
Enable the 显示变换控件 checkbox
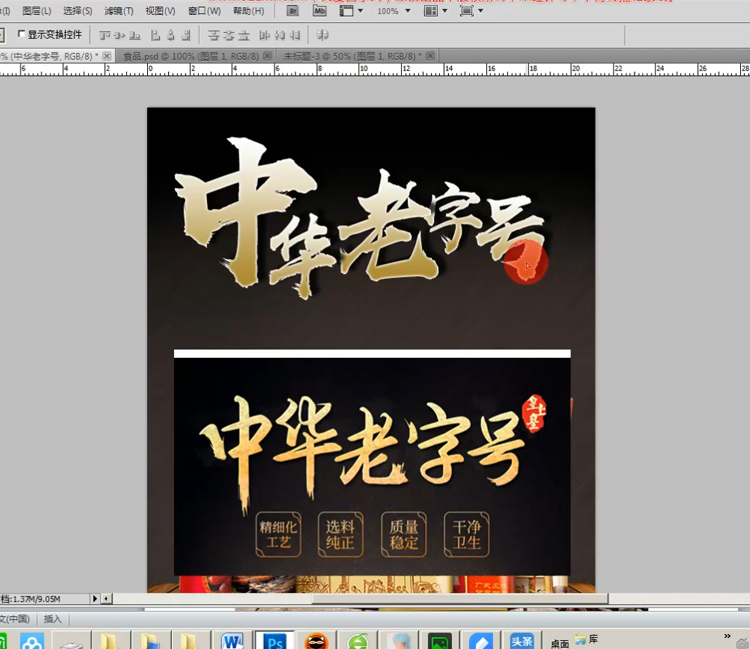click(x=21, y=34)
